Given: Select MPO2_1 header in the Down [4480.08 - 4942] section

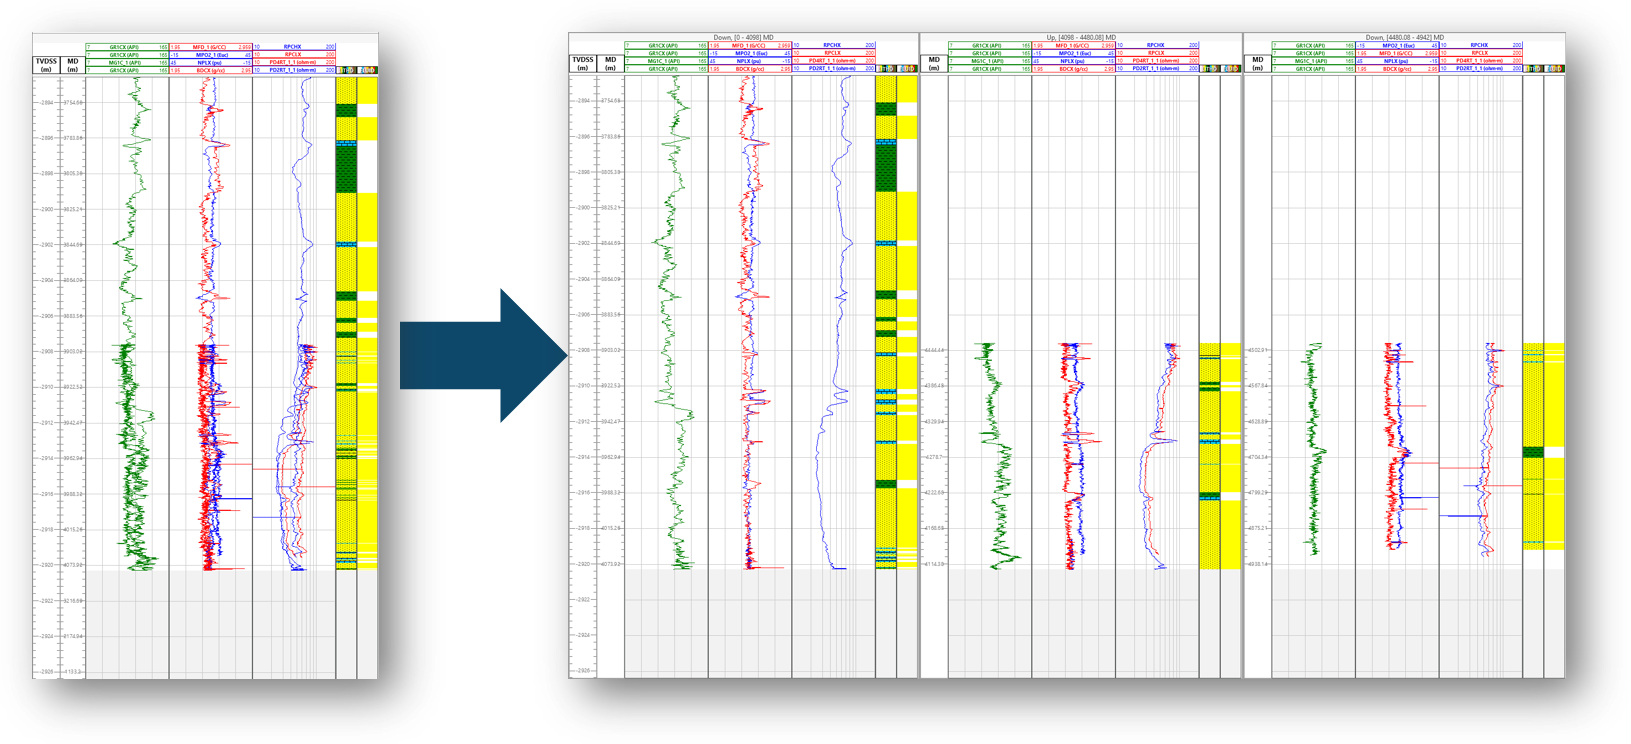Looking at the screenshot, I should coord(1397,45).
